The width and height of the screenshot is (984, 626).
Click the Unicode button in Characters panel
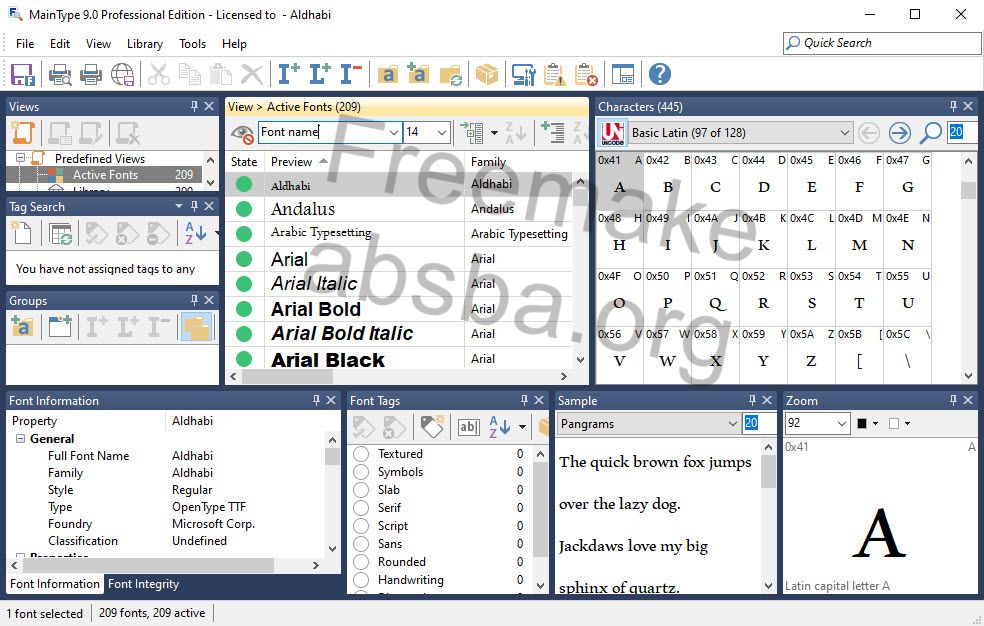[x=612, y=133]
